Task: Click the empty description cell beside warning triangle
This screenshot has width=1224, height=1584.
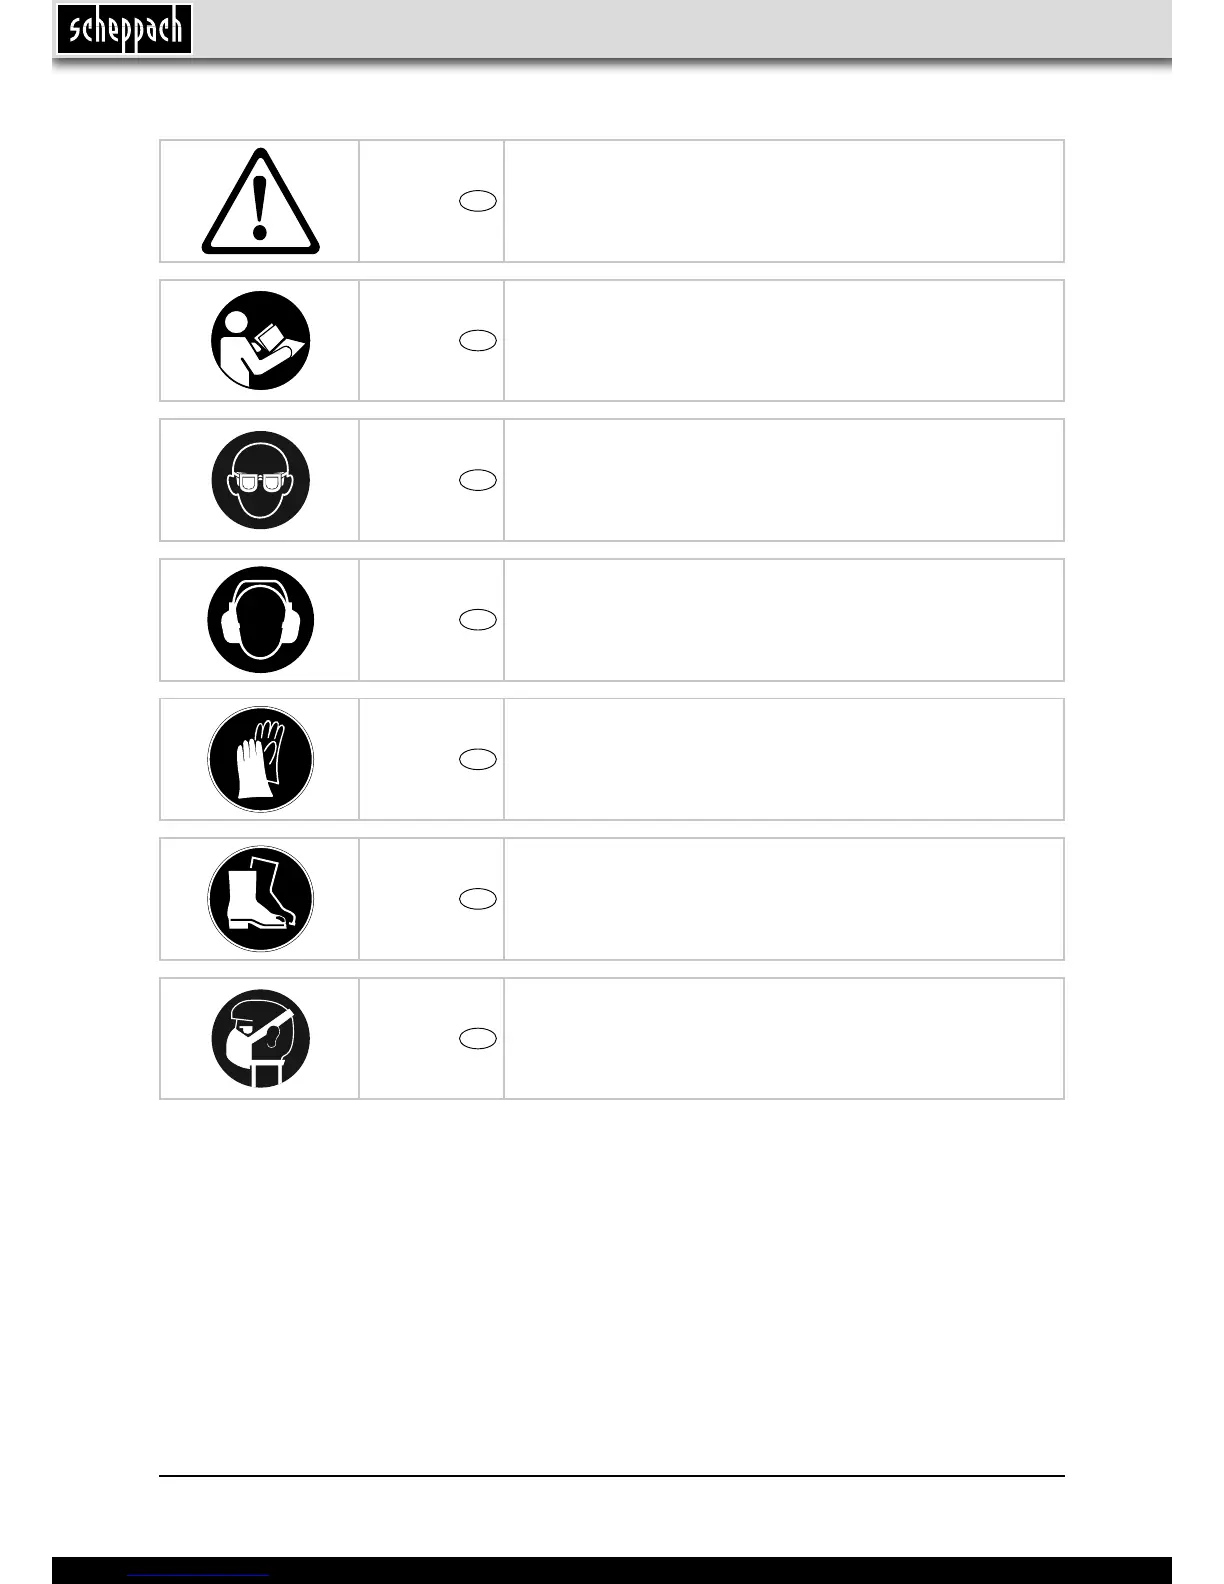Action: point(784,201)
